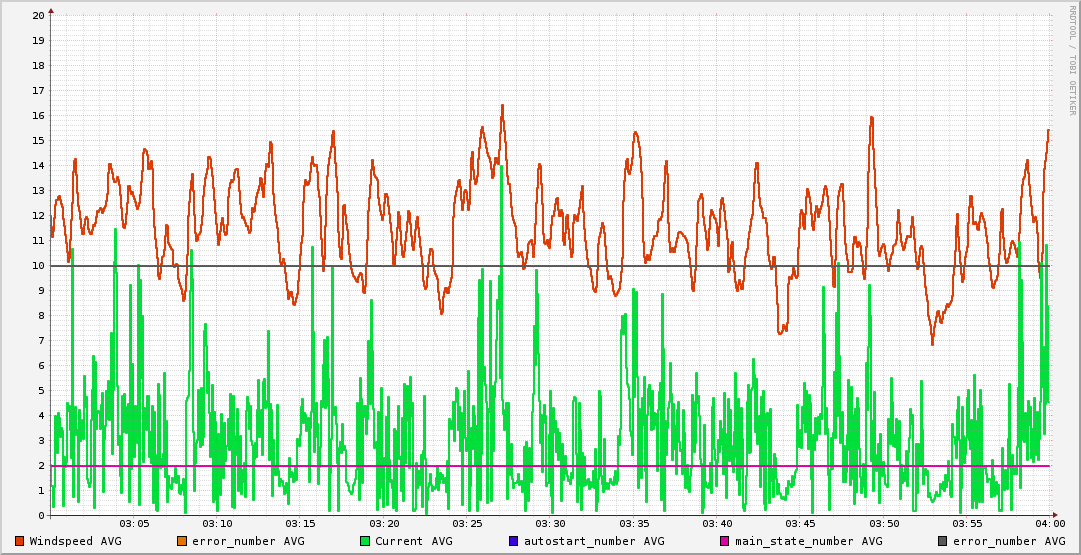
Task: Click the '3' value axis label
Action: pyautogui.click(x=41, y=441)
